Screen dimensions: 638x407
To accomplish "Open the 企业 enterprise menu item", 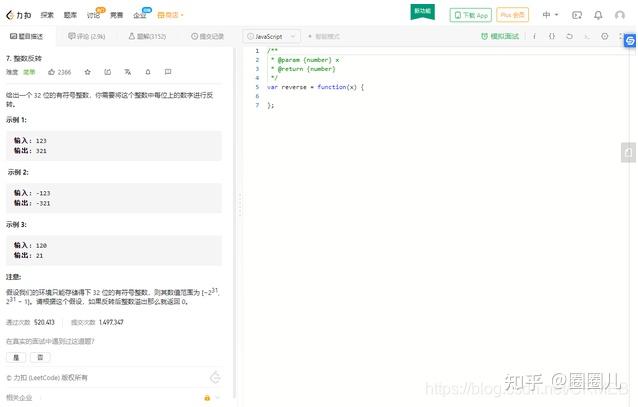I will pyautogui.click(x=140, y=15).
